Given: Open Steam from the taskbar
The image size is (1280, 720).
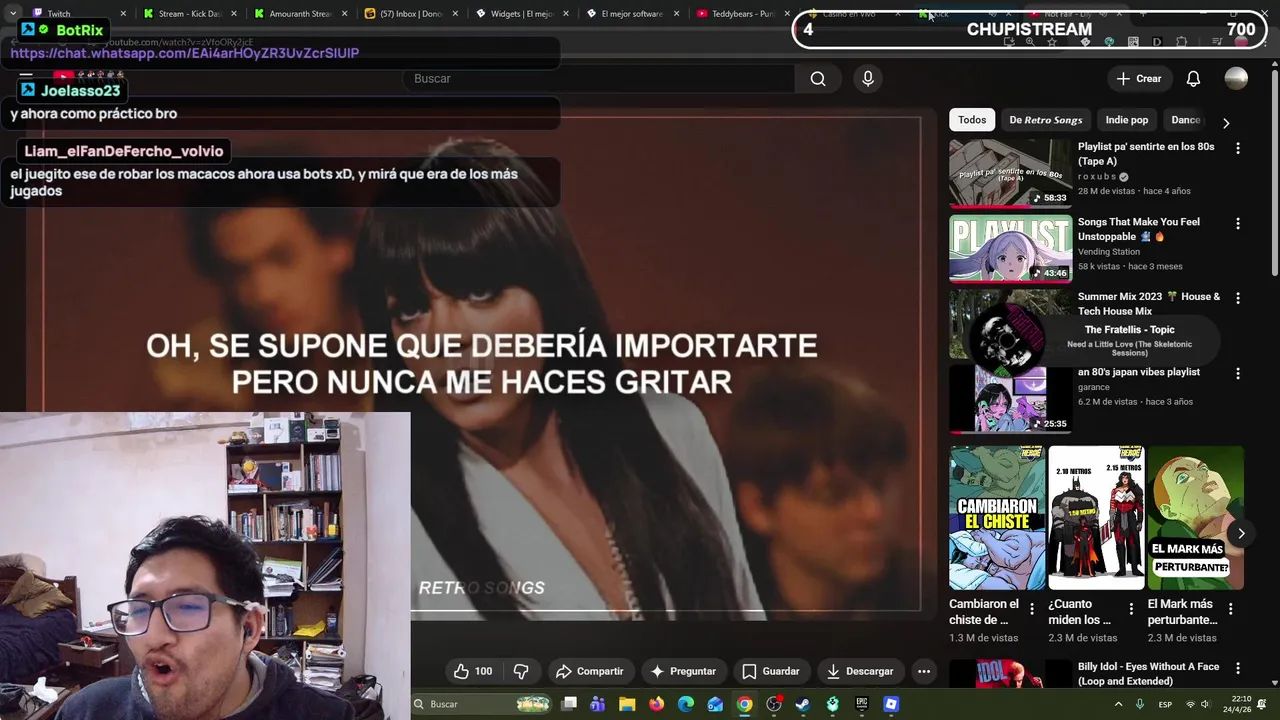Looking at the screenshot, I should coord(803,704).
